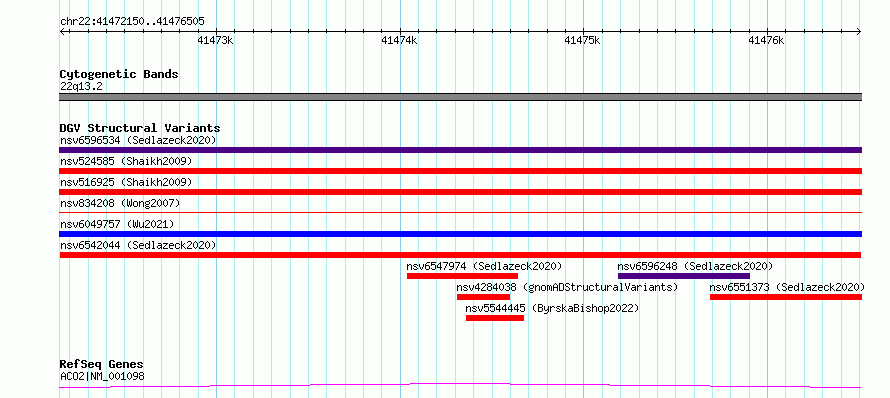Select the red nsv6542044 variant bar
Viewport: 890px width, 398px height.
click(x=460, y=255)
